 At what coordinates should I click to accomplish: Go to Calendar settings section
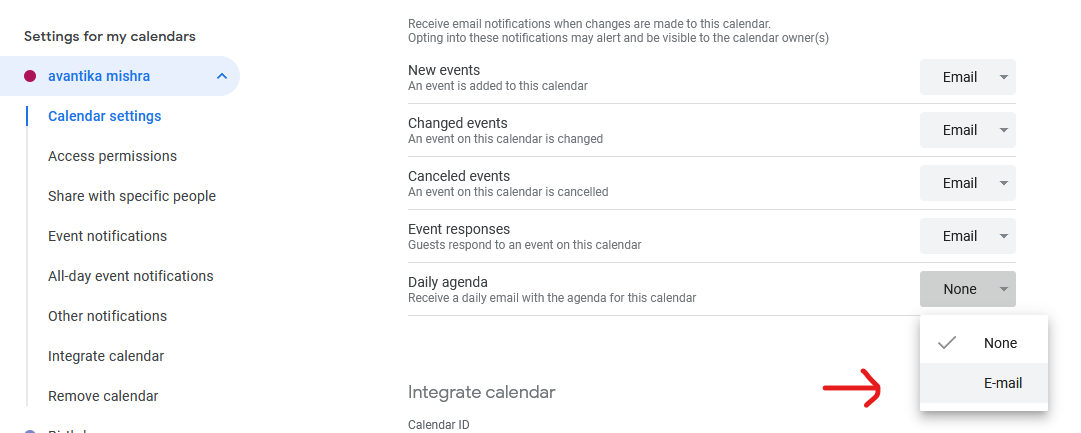[x=104, y=116]
